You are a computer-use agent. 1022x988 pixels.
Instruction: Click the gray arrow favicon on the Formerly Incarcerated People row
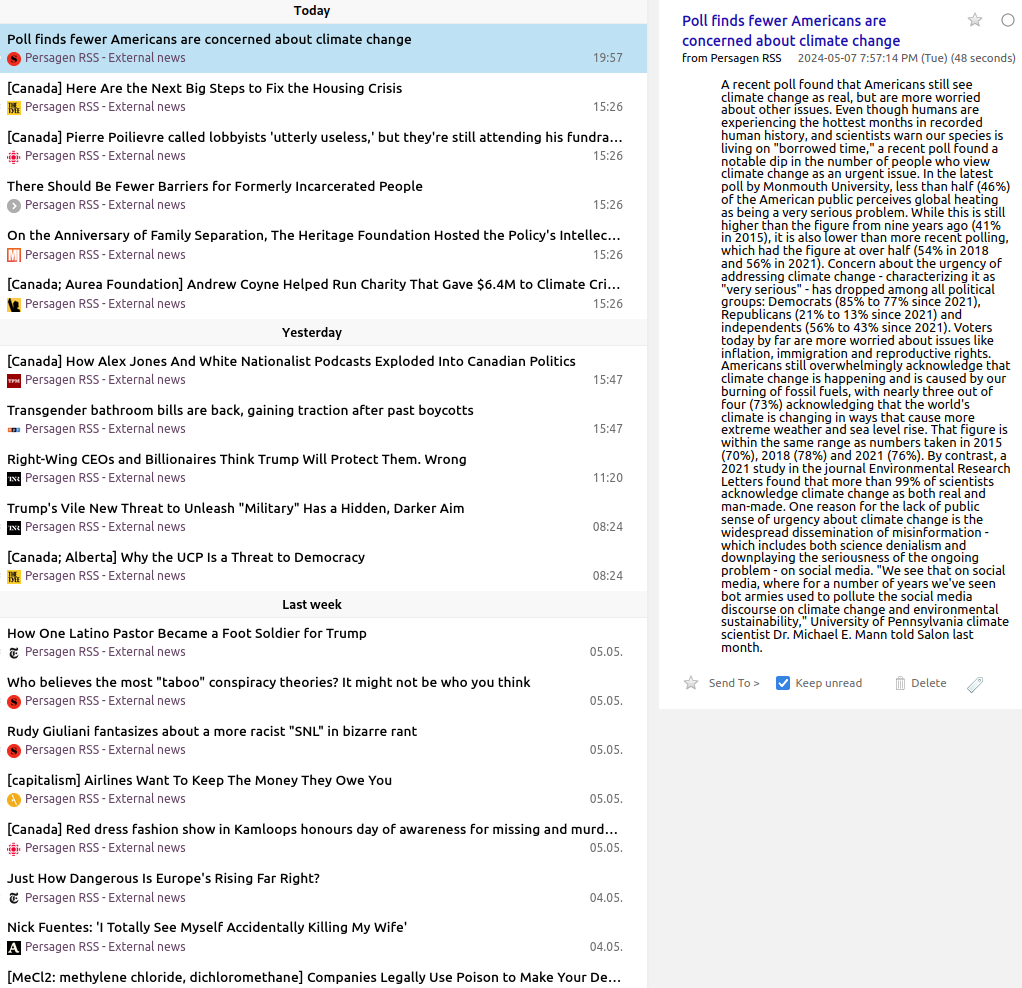click(14, 205)
